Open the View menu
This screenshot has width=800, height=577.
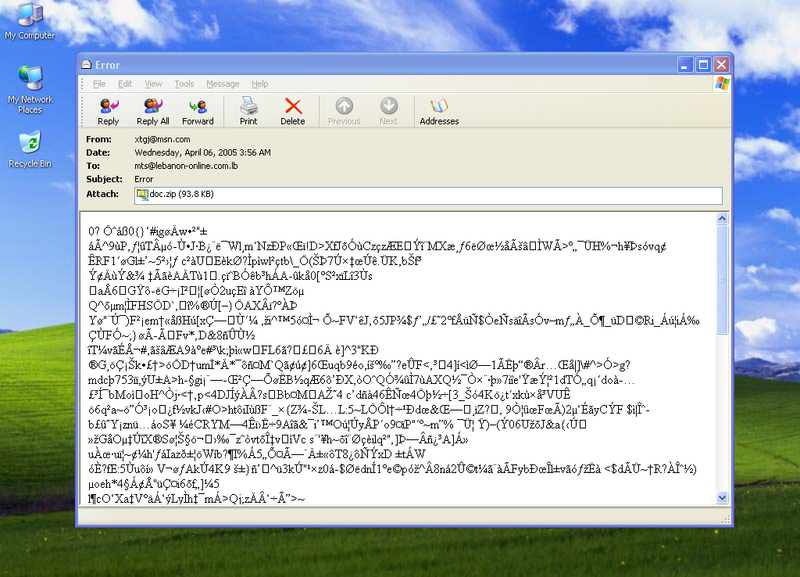(x=153, y=84)
